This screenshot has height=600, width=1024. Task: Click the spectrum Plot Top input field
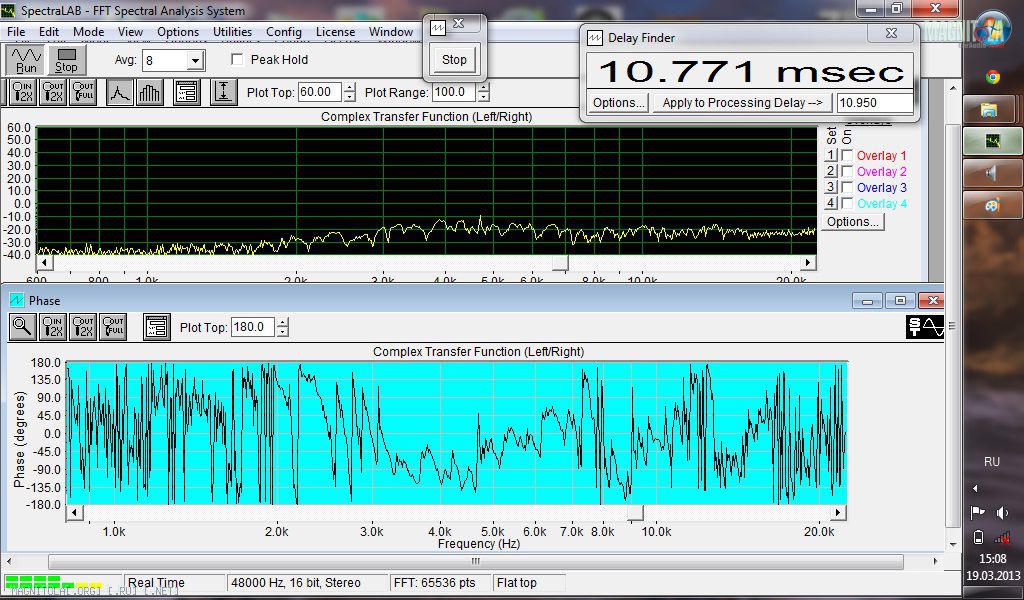point(320,92)
